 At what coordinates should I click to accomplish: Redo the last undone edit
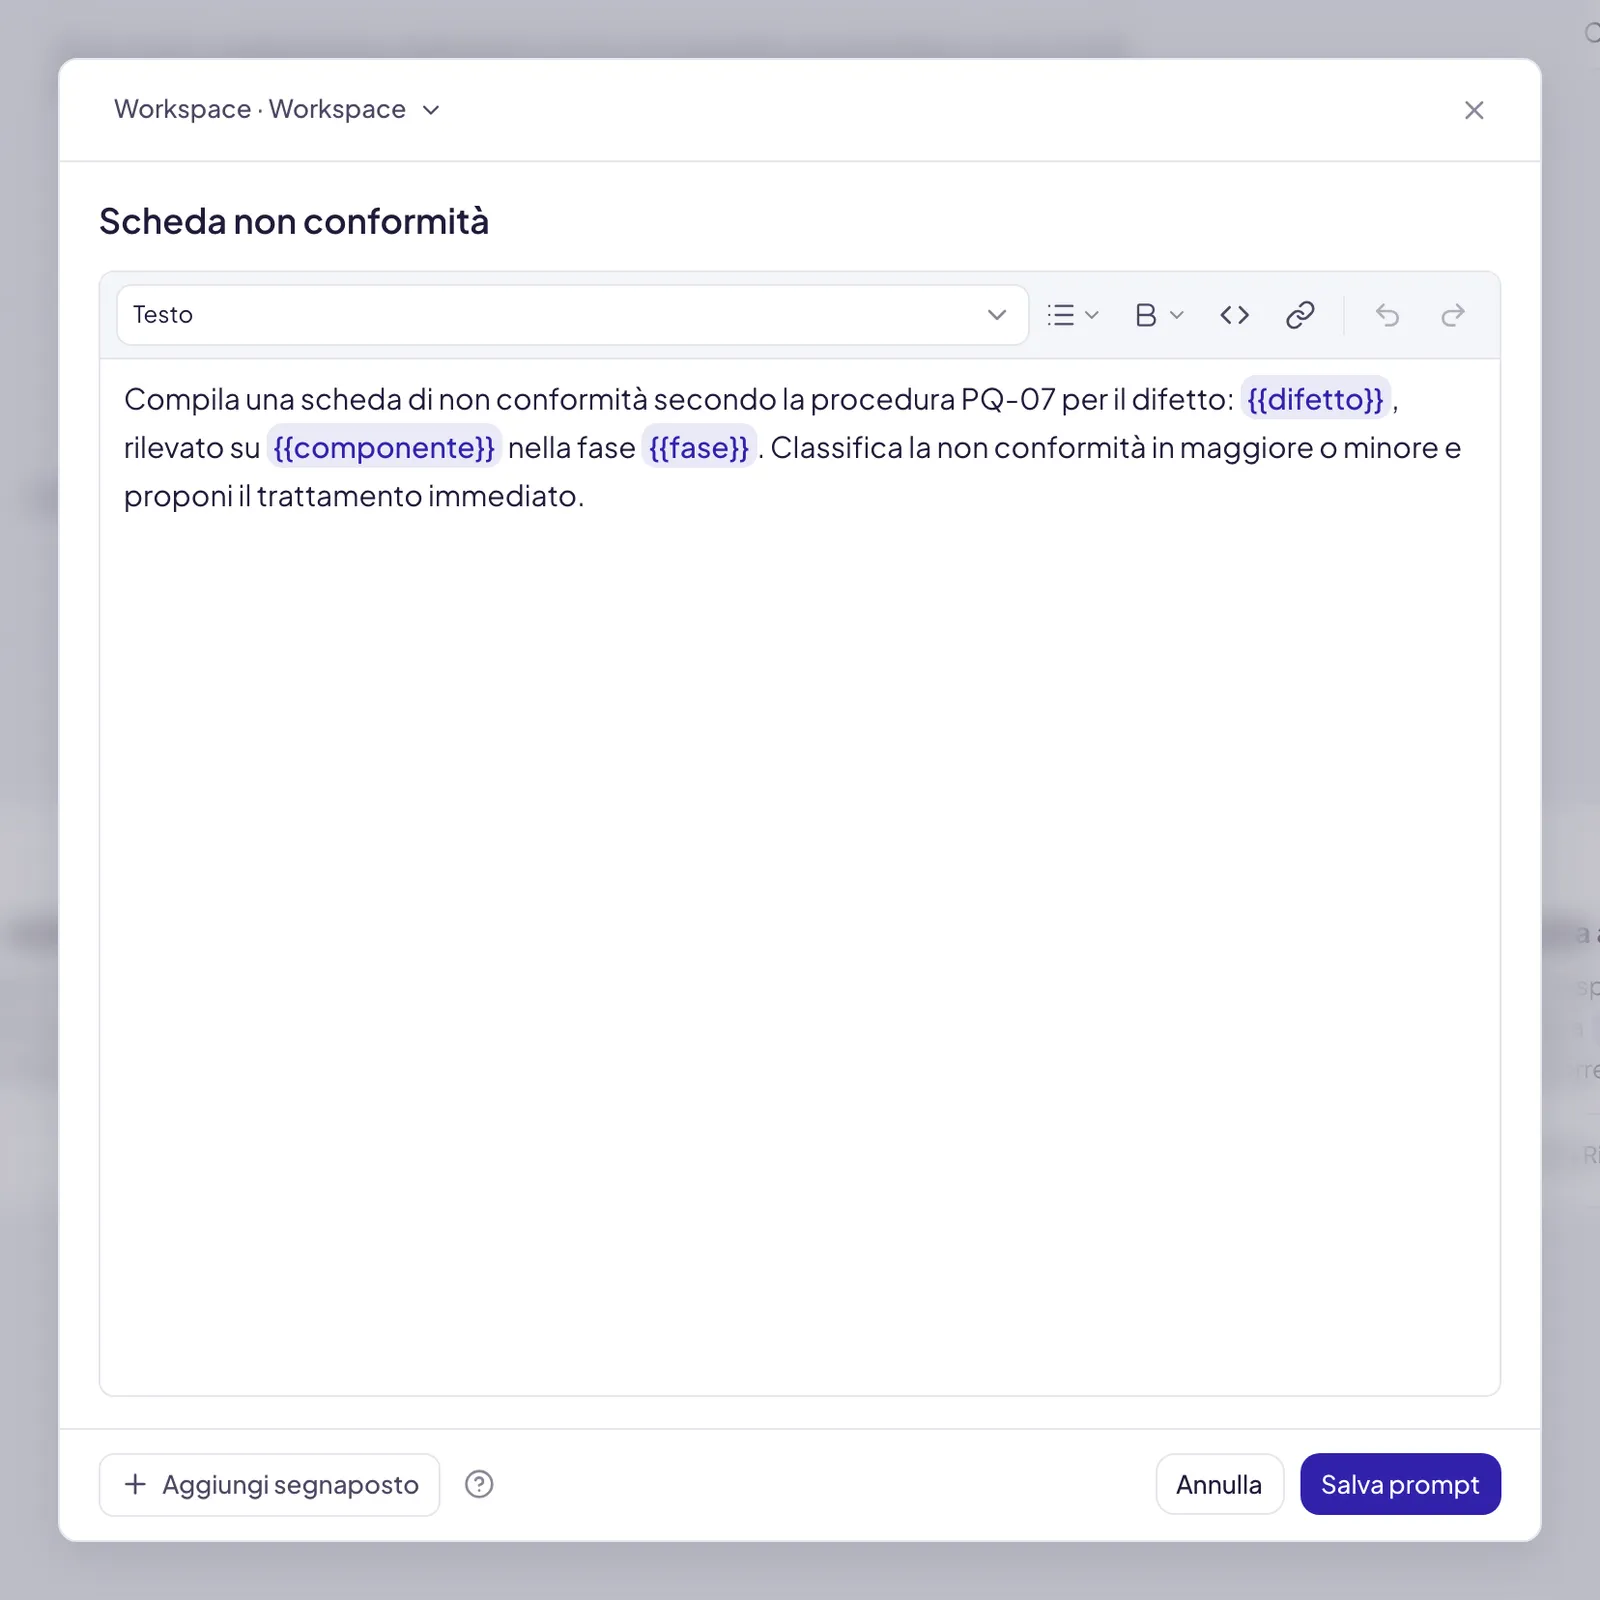(1453, 315)
